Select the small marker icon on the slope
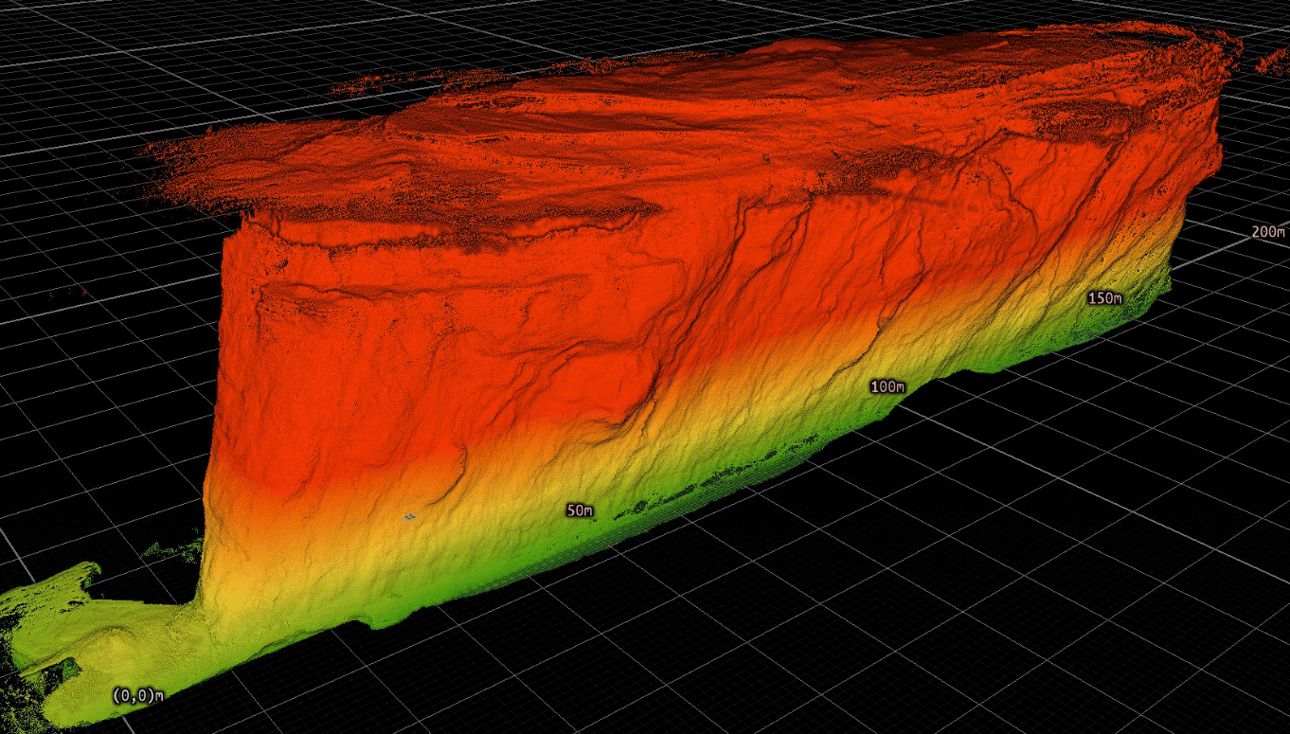 click(410, 516)
